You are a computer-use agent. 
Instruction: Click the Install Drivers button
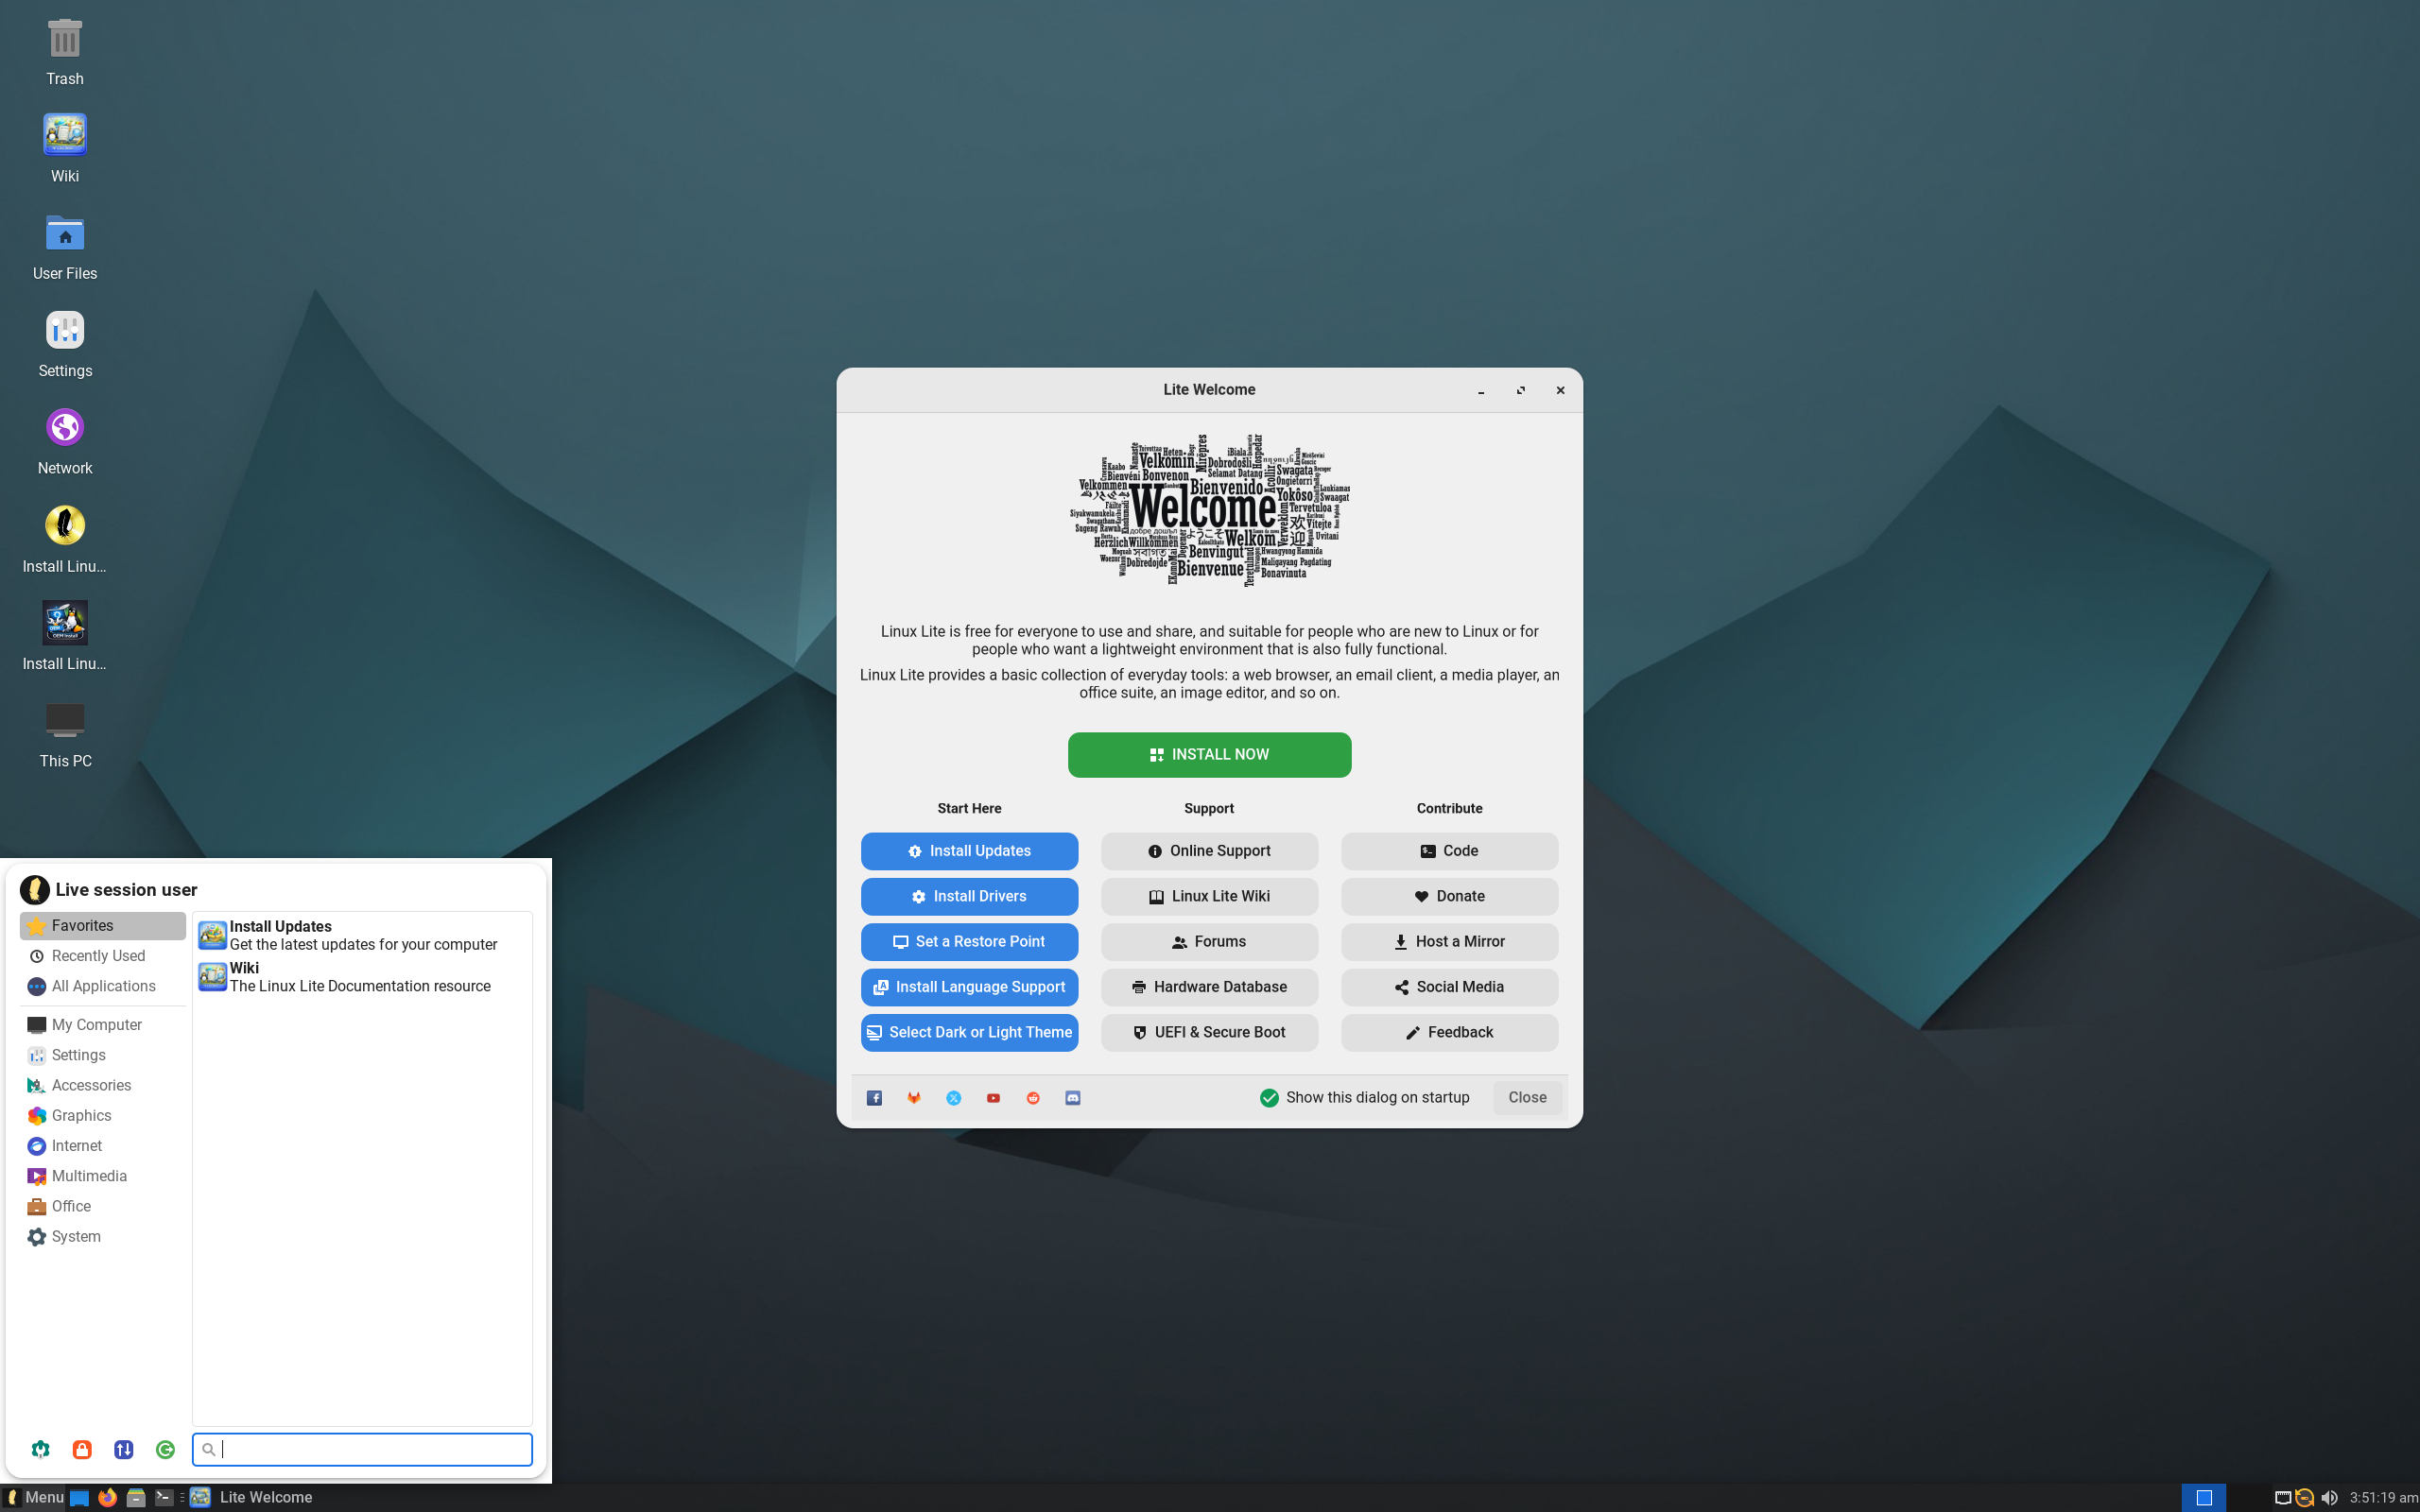coord(969,896)
